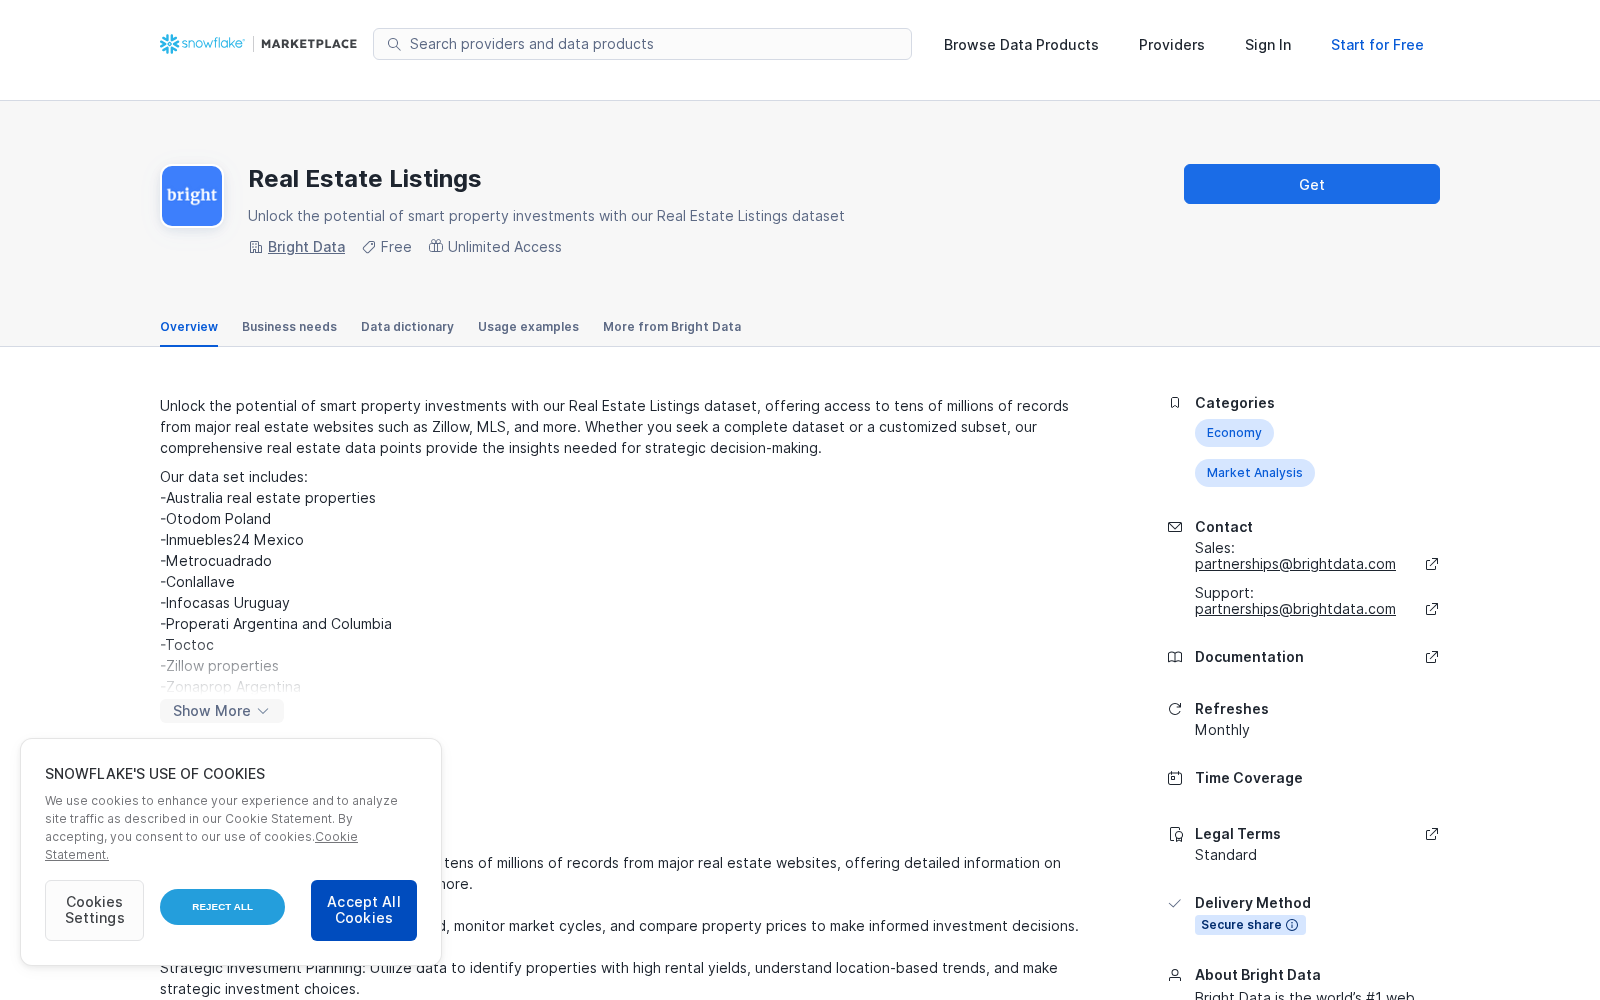Click the search magnifier icon
Image resolution: width=1600 pixels, height=1000 pixels.
click(x=394, y=44)
